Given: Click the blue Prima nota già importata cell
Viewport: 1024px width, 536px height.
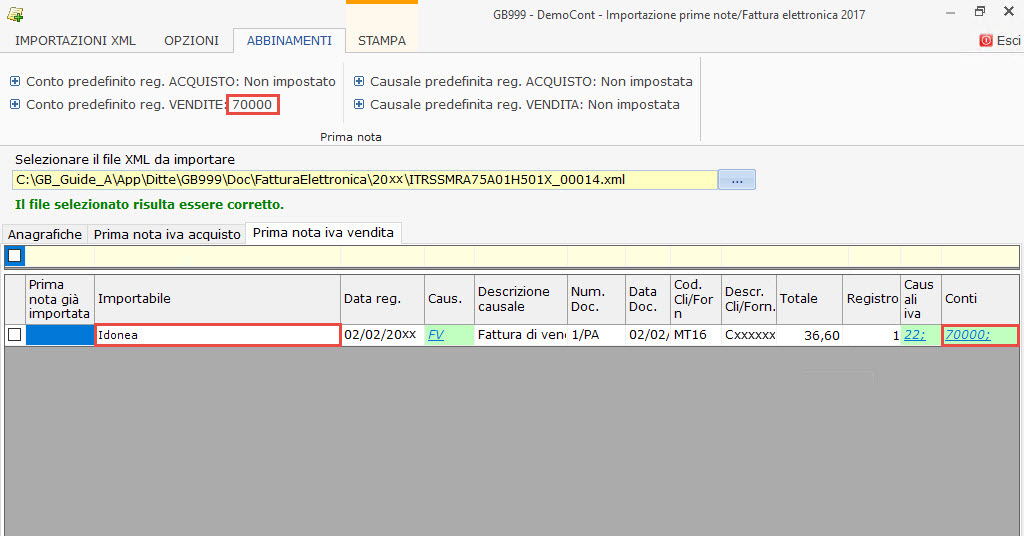Looking at the screenshot, I should (60, 335).
